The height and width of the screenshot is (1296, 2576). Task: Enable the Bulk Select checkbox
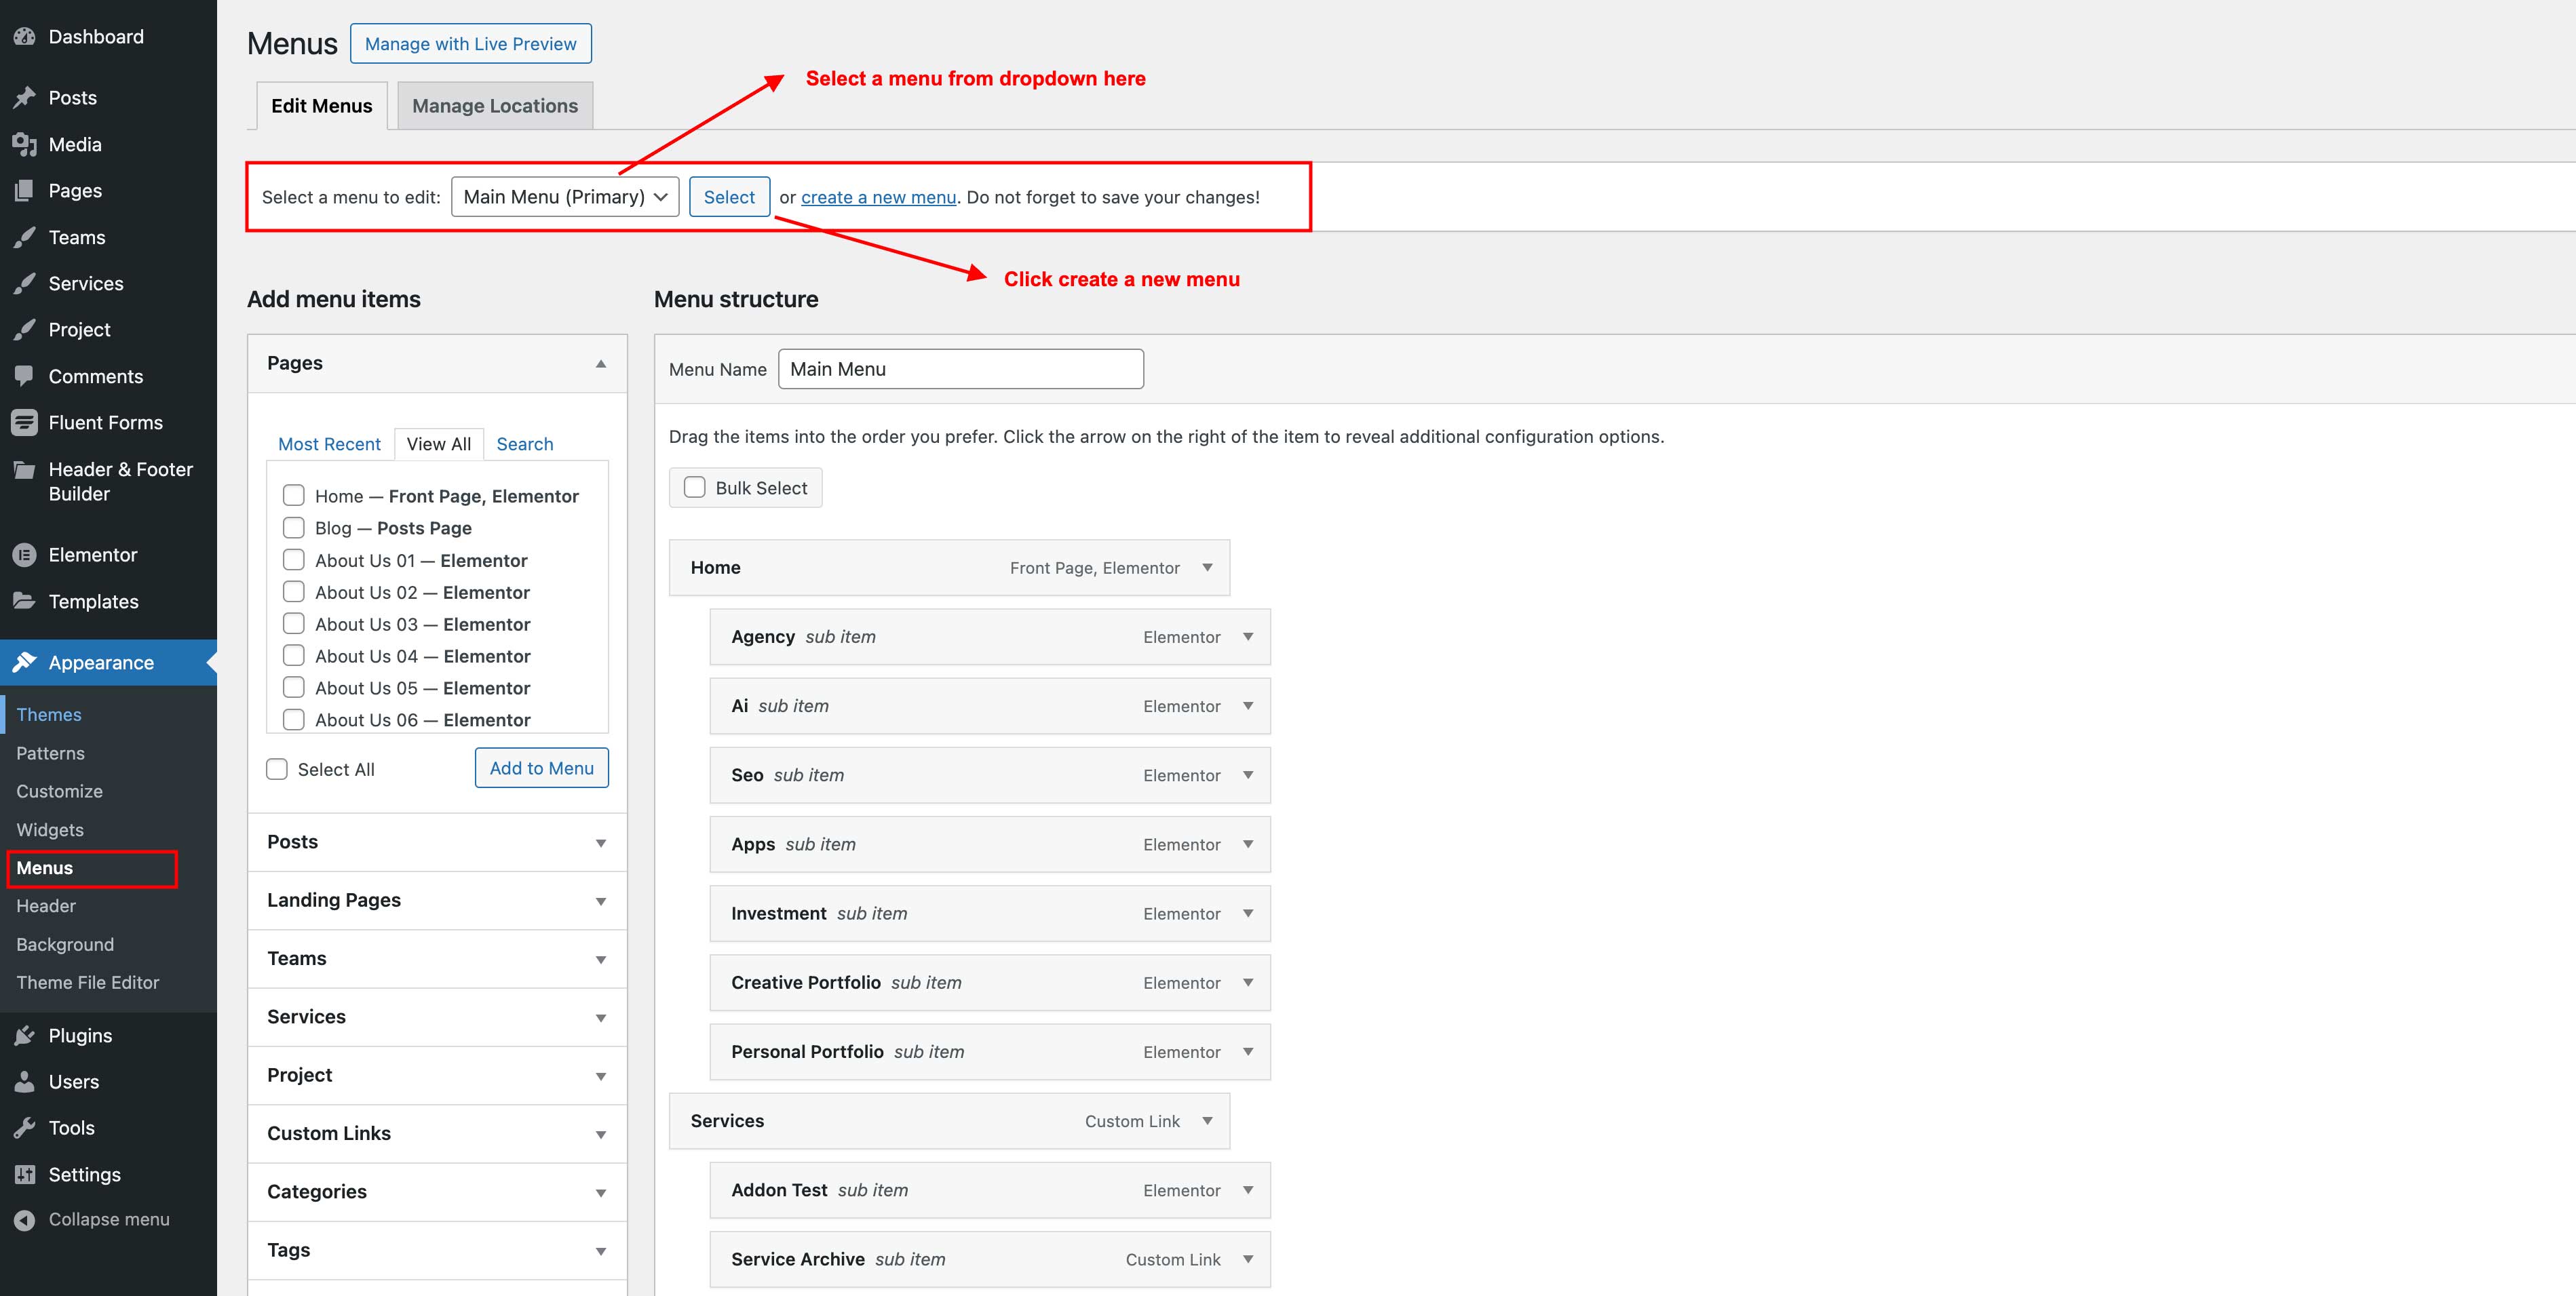[695, 488]
